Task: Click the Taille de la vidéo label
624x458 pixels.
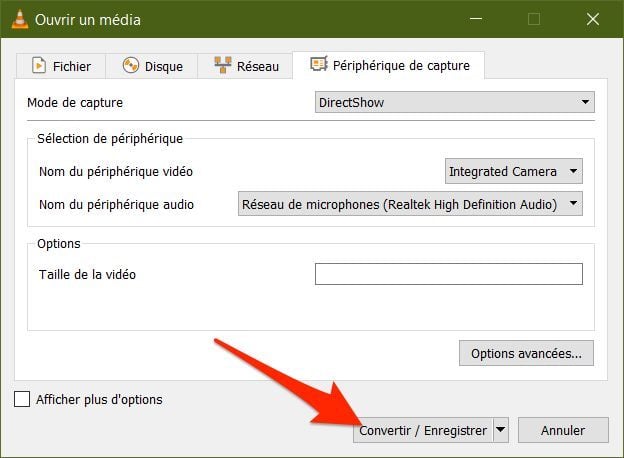Action: click(87, 275)
